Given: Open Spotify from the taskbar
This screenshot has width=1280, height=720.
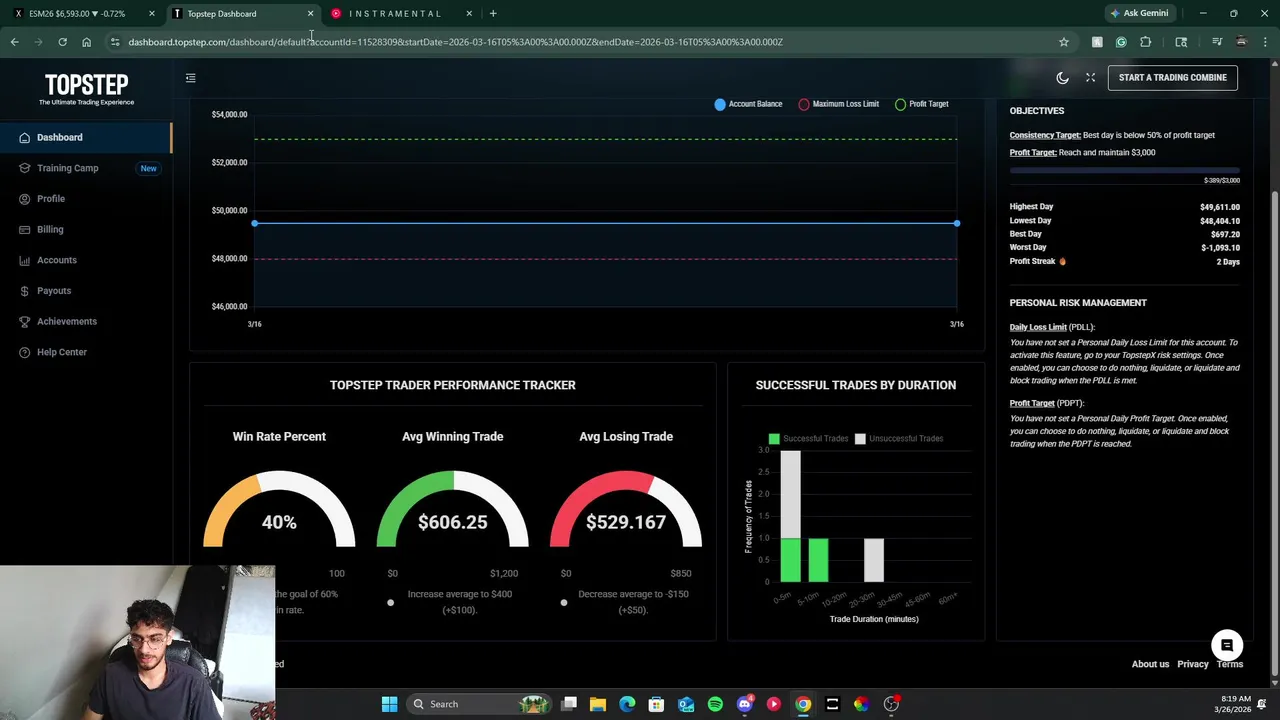Looking at the screenshot, I should [715, 704].
